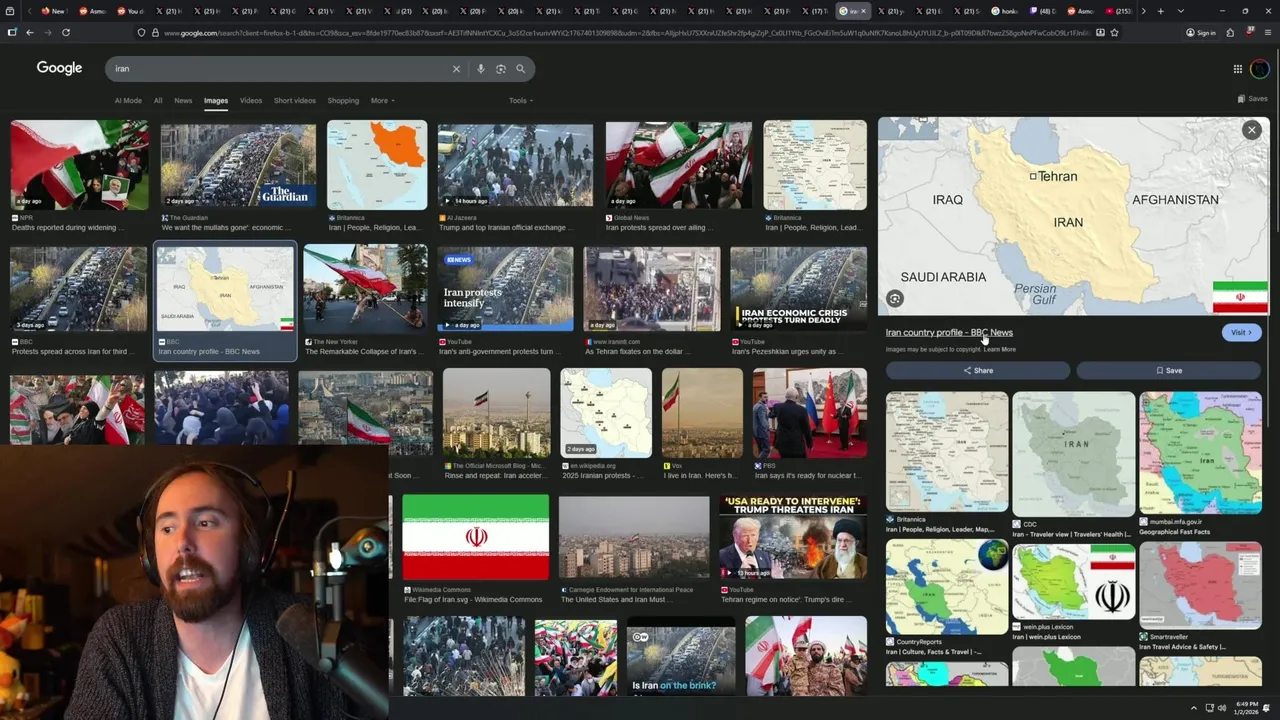Open the PBS leaders meeting thumbnail
1280x720 pixels.
tap(810, 413)
